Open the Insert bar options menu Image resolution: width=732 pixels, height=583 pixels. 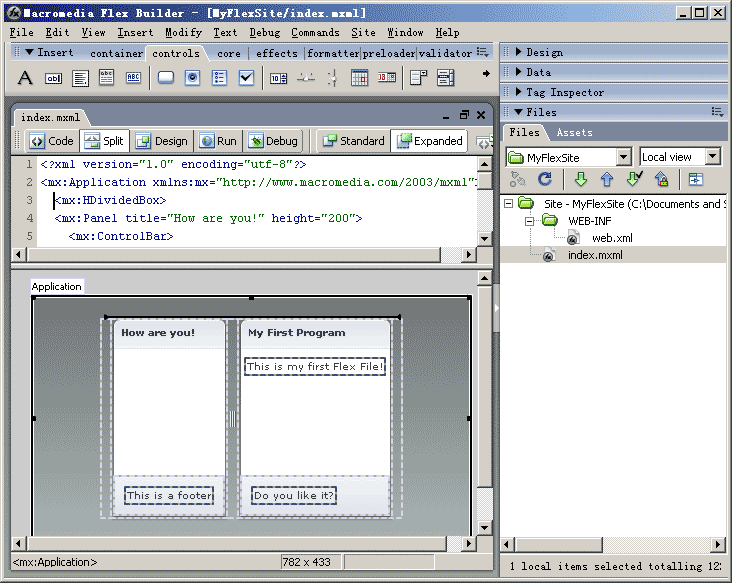(483, 52)
